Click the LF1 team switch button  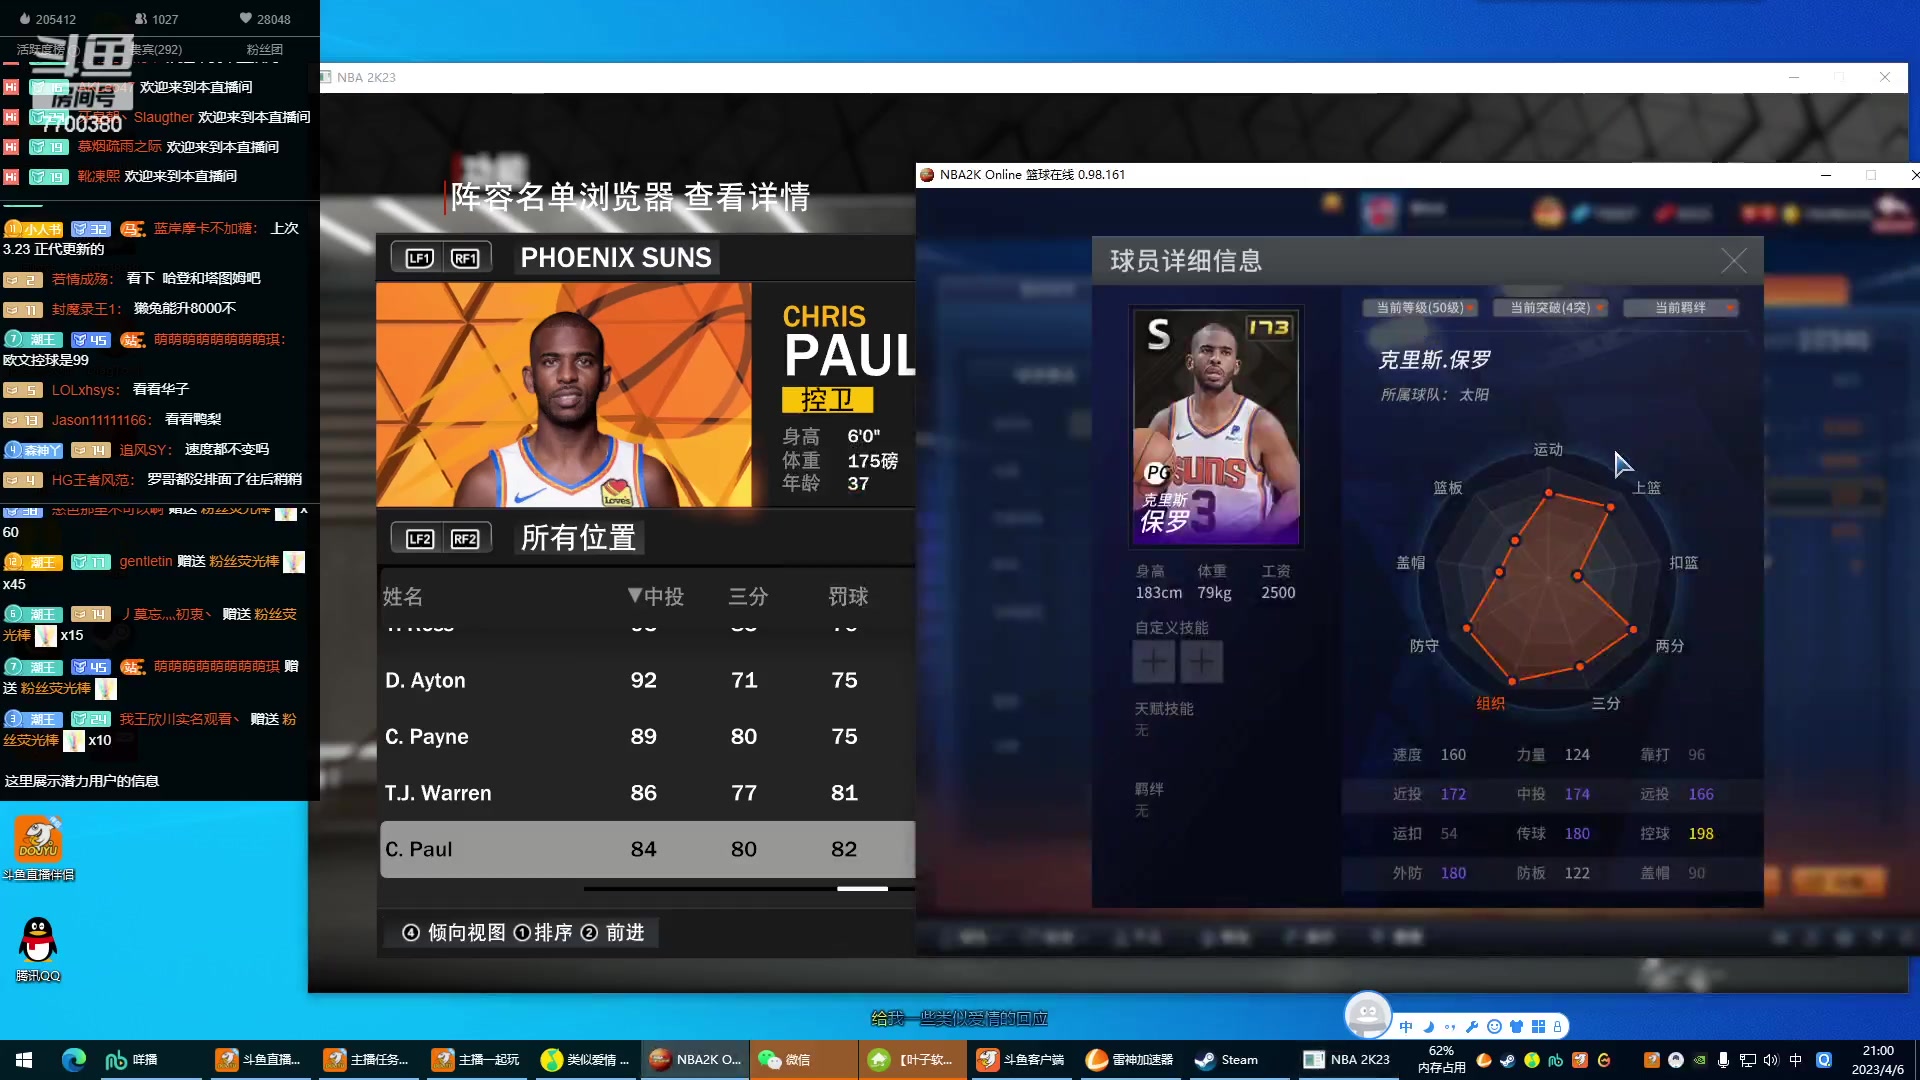click(x=419, y=258)
